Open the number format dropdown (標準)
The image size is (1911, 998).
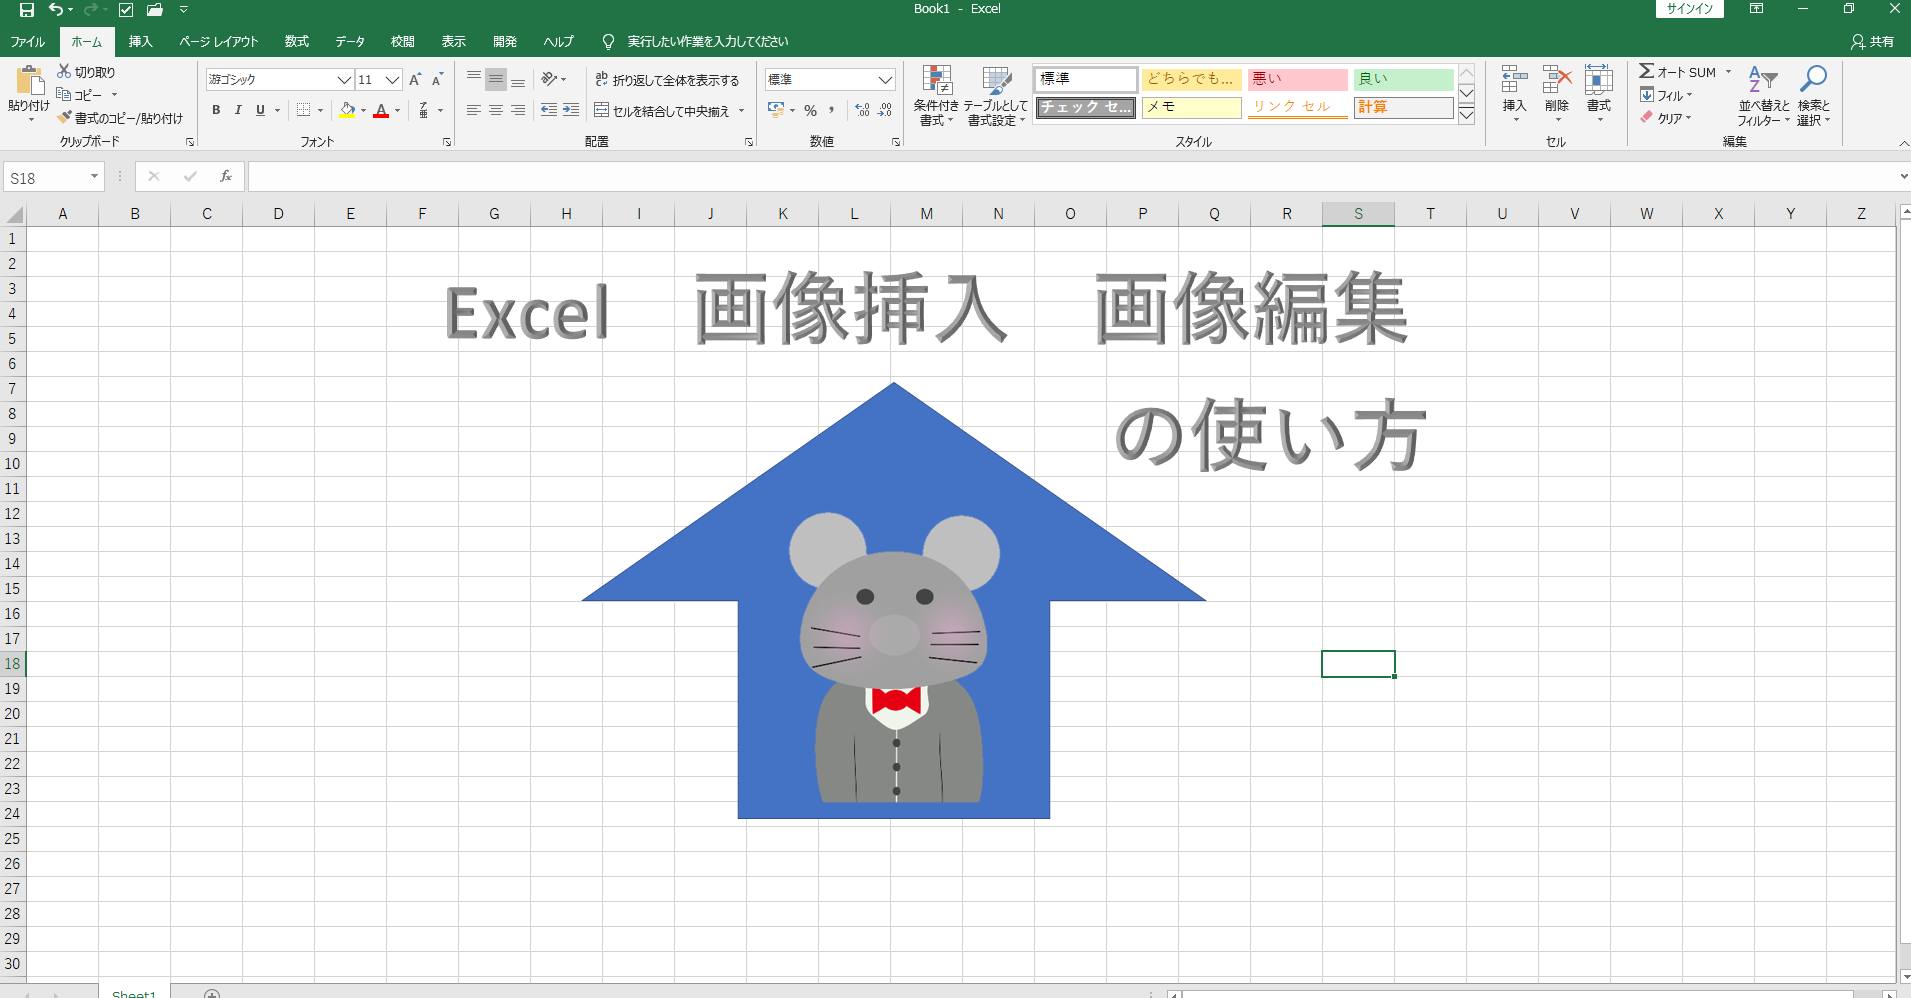885,79
